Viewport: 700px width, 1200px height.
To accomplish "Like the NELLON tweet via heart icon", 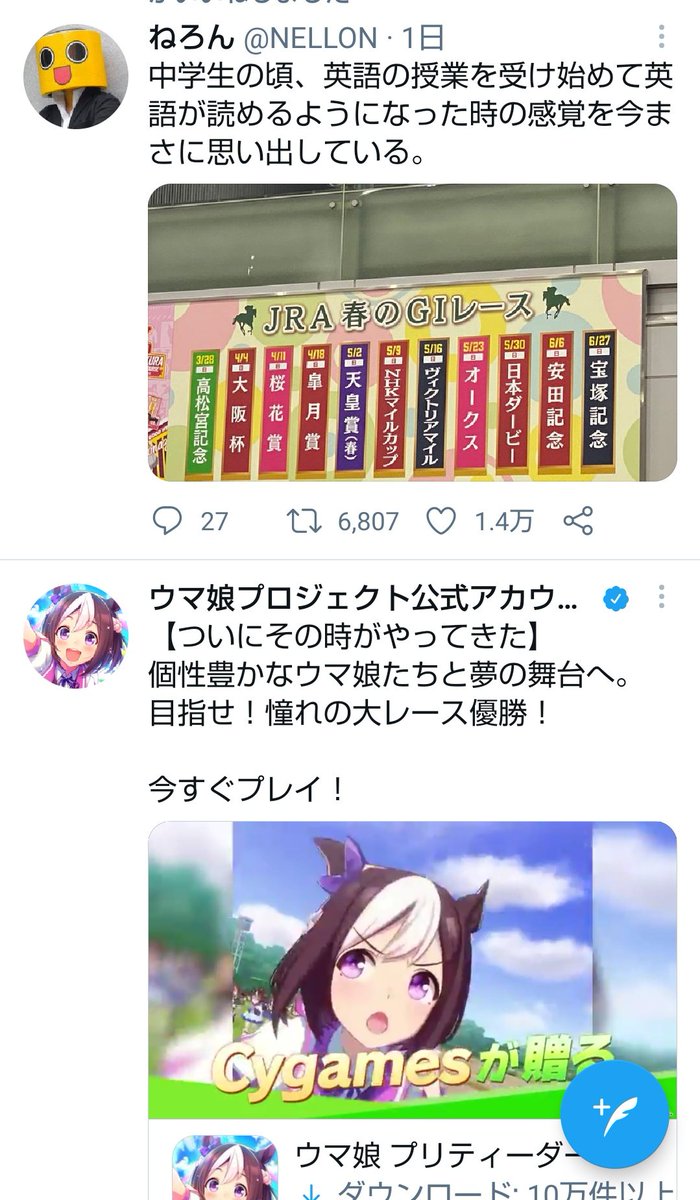I will pos(478,520).
